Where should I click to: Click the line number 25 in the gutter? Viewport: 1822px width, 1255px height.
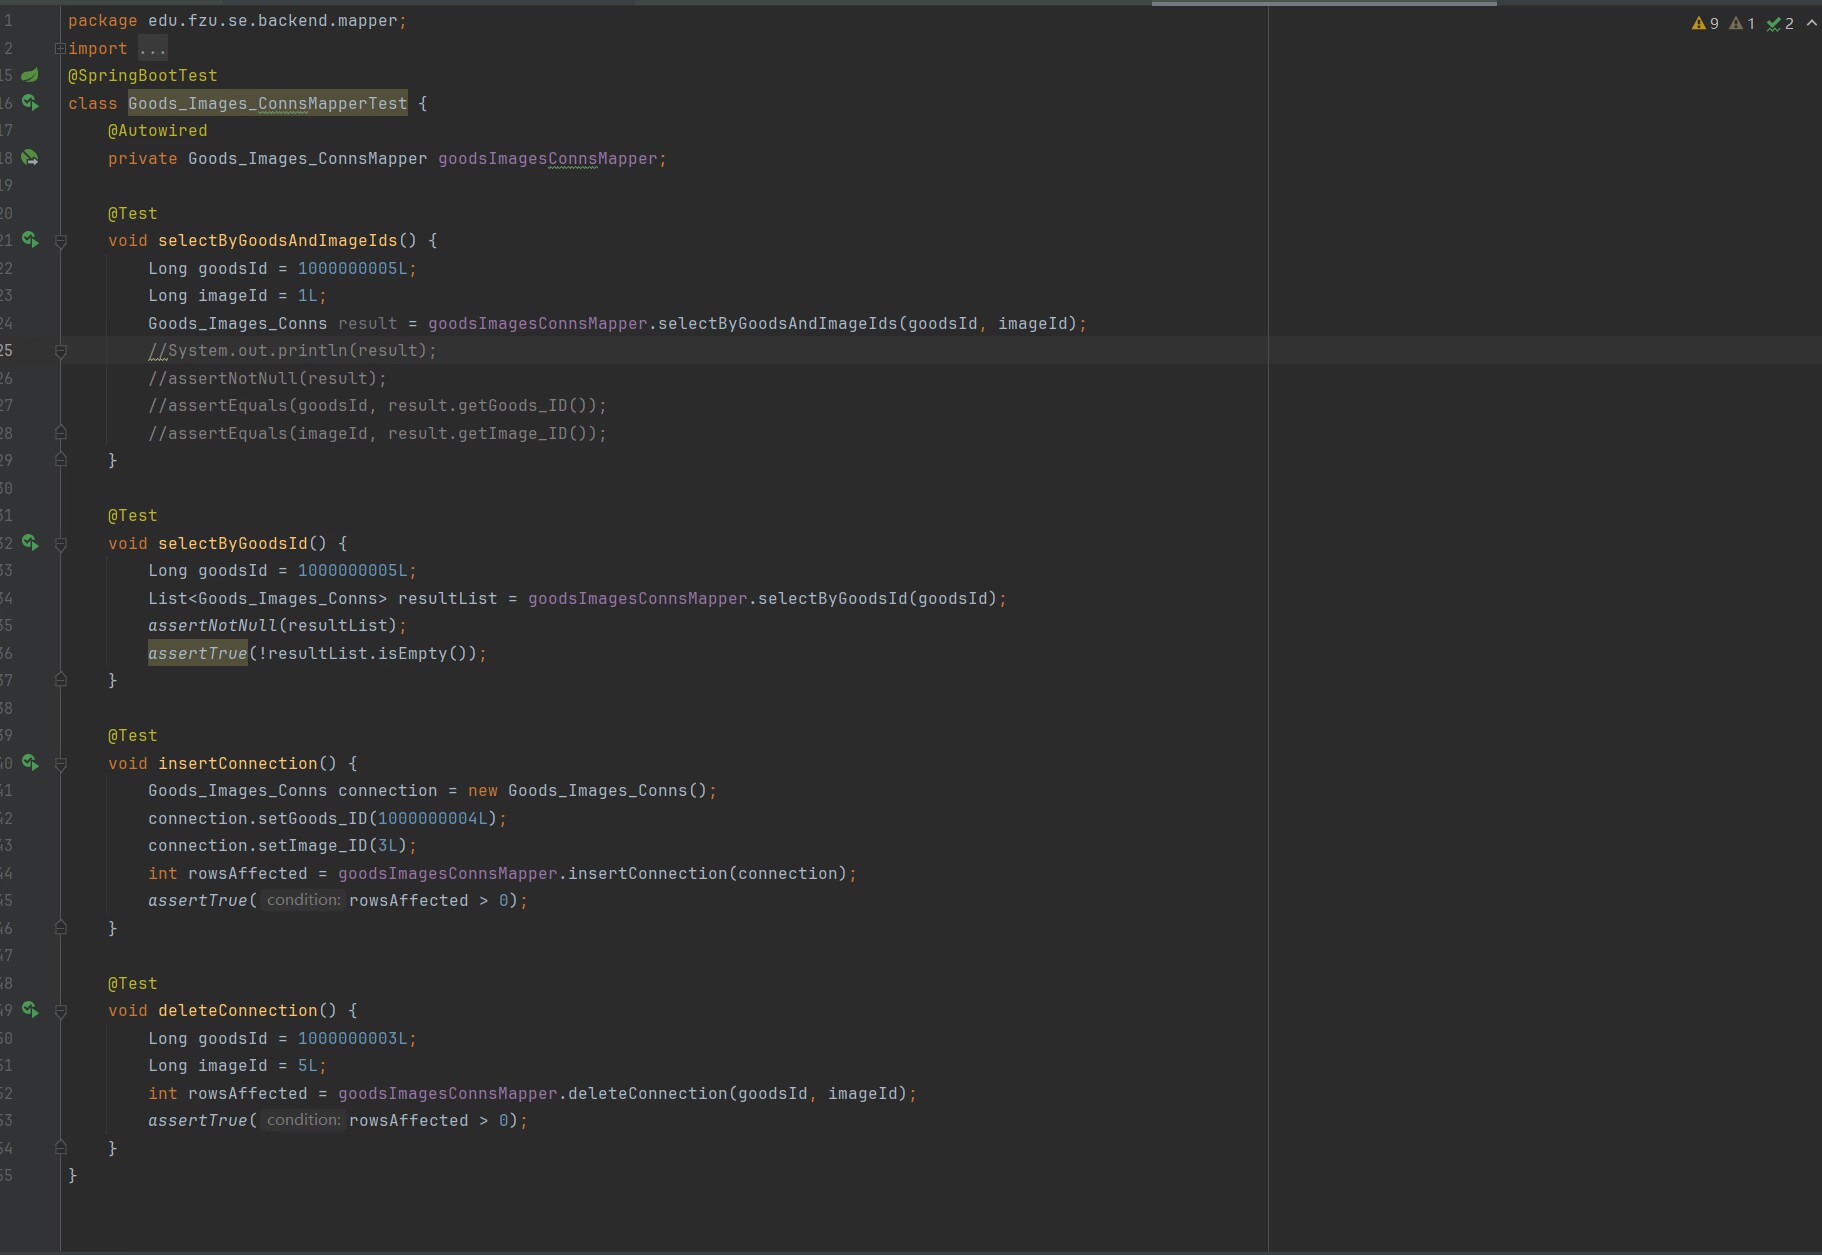6,350
